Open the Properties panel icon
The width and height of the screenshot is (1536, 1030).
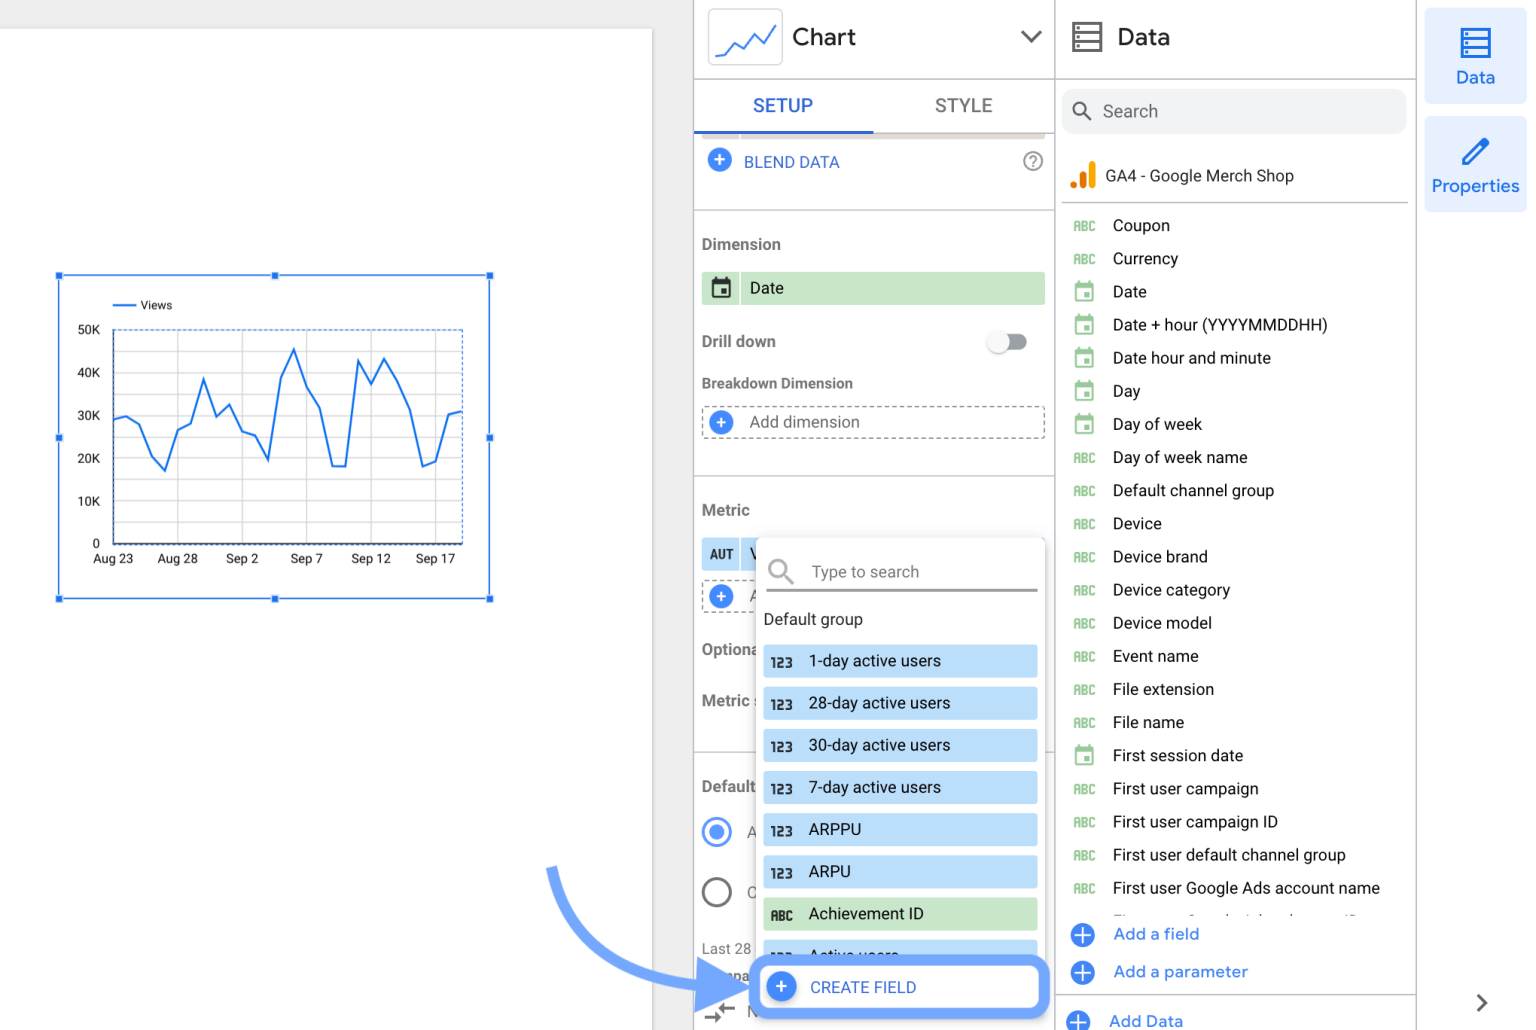1475,163
